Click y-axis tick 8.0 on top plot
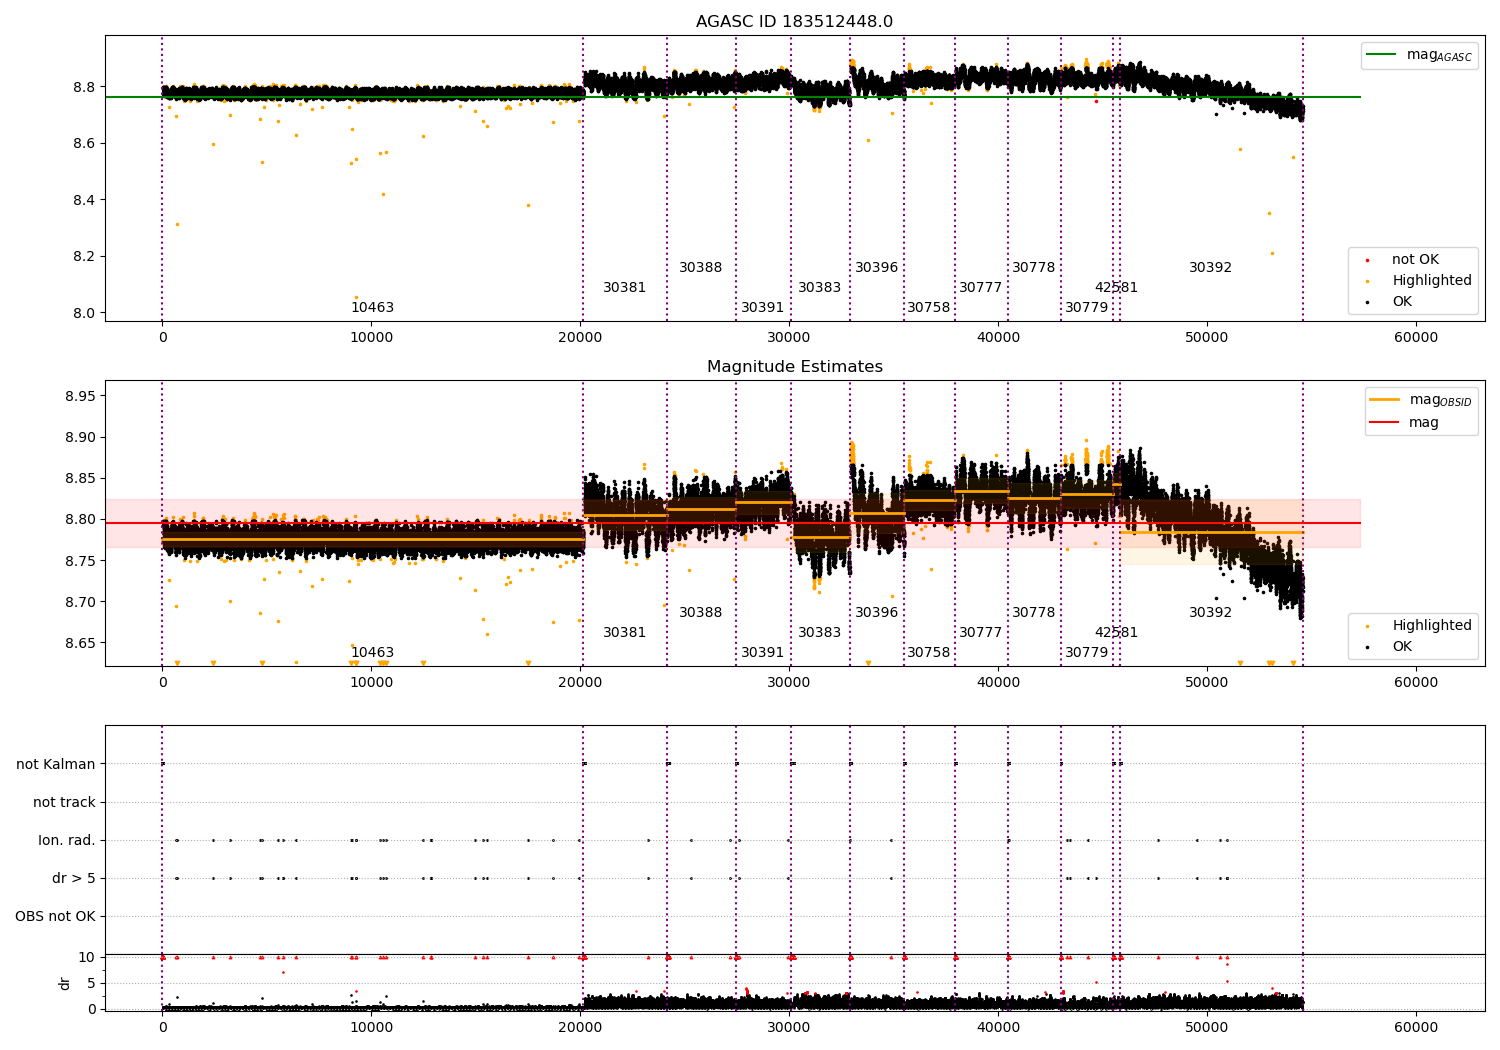Screen dimensions: 1500x1050 (85, 313)
